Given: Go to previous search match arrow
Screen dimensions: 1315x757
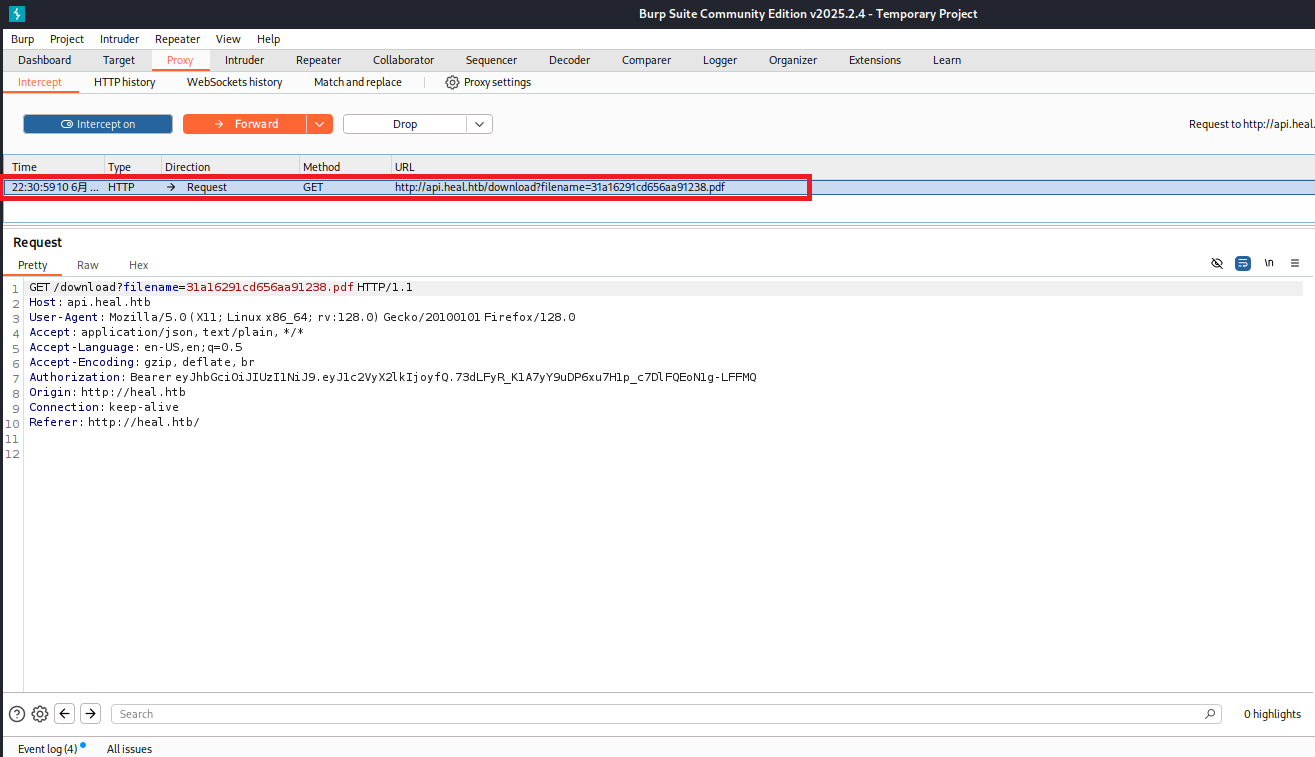Looking at the screenshot, I should click(x=65, y=714).
